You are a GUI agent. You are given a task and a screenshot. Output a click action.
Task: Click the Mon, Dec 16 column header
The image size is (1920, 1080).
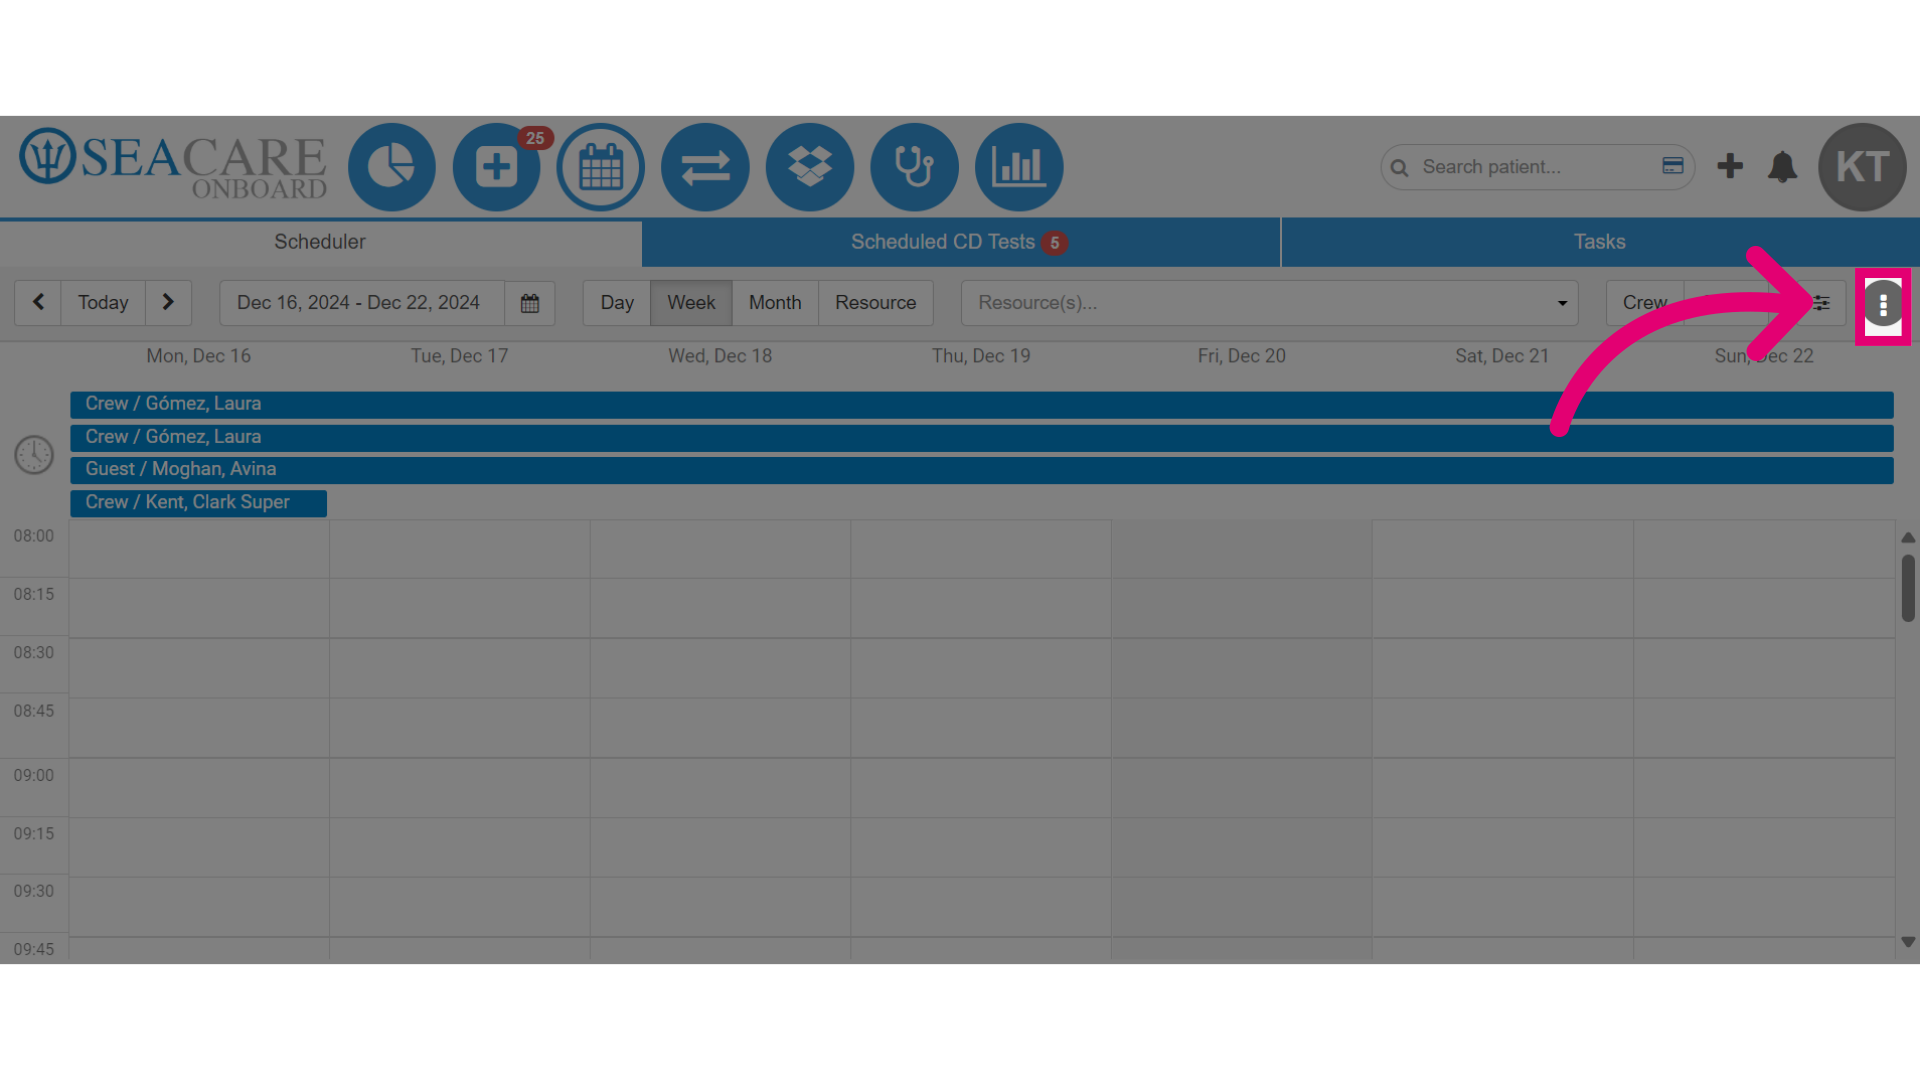coord(199,356)
